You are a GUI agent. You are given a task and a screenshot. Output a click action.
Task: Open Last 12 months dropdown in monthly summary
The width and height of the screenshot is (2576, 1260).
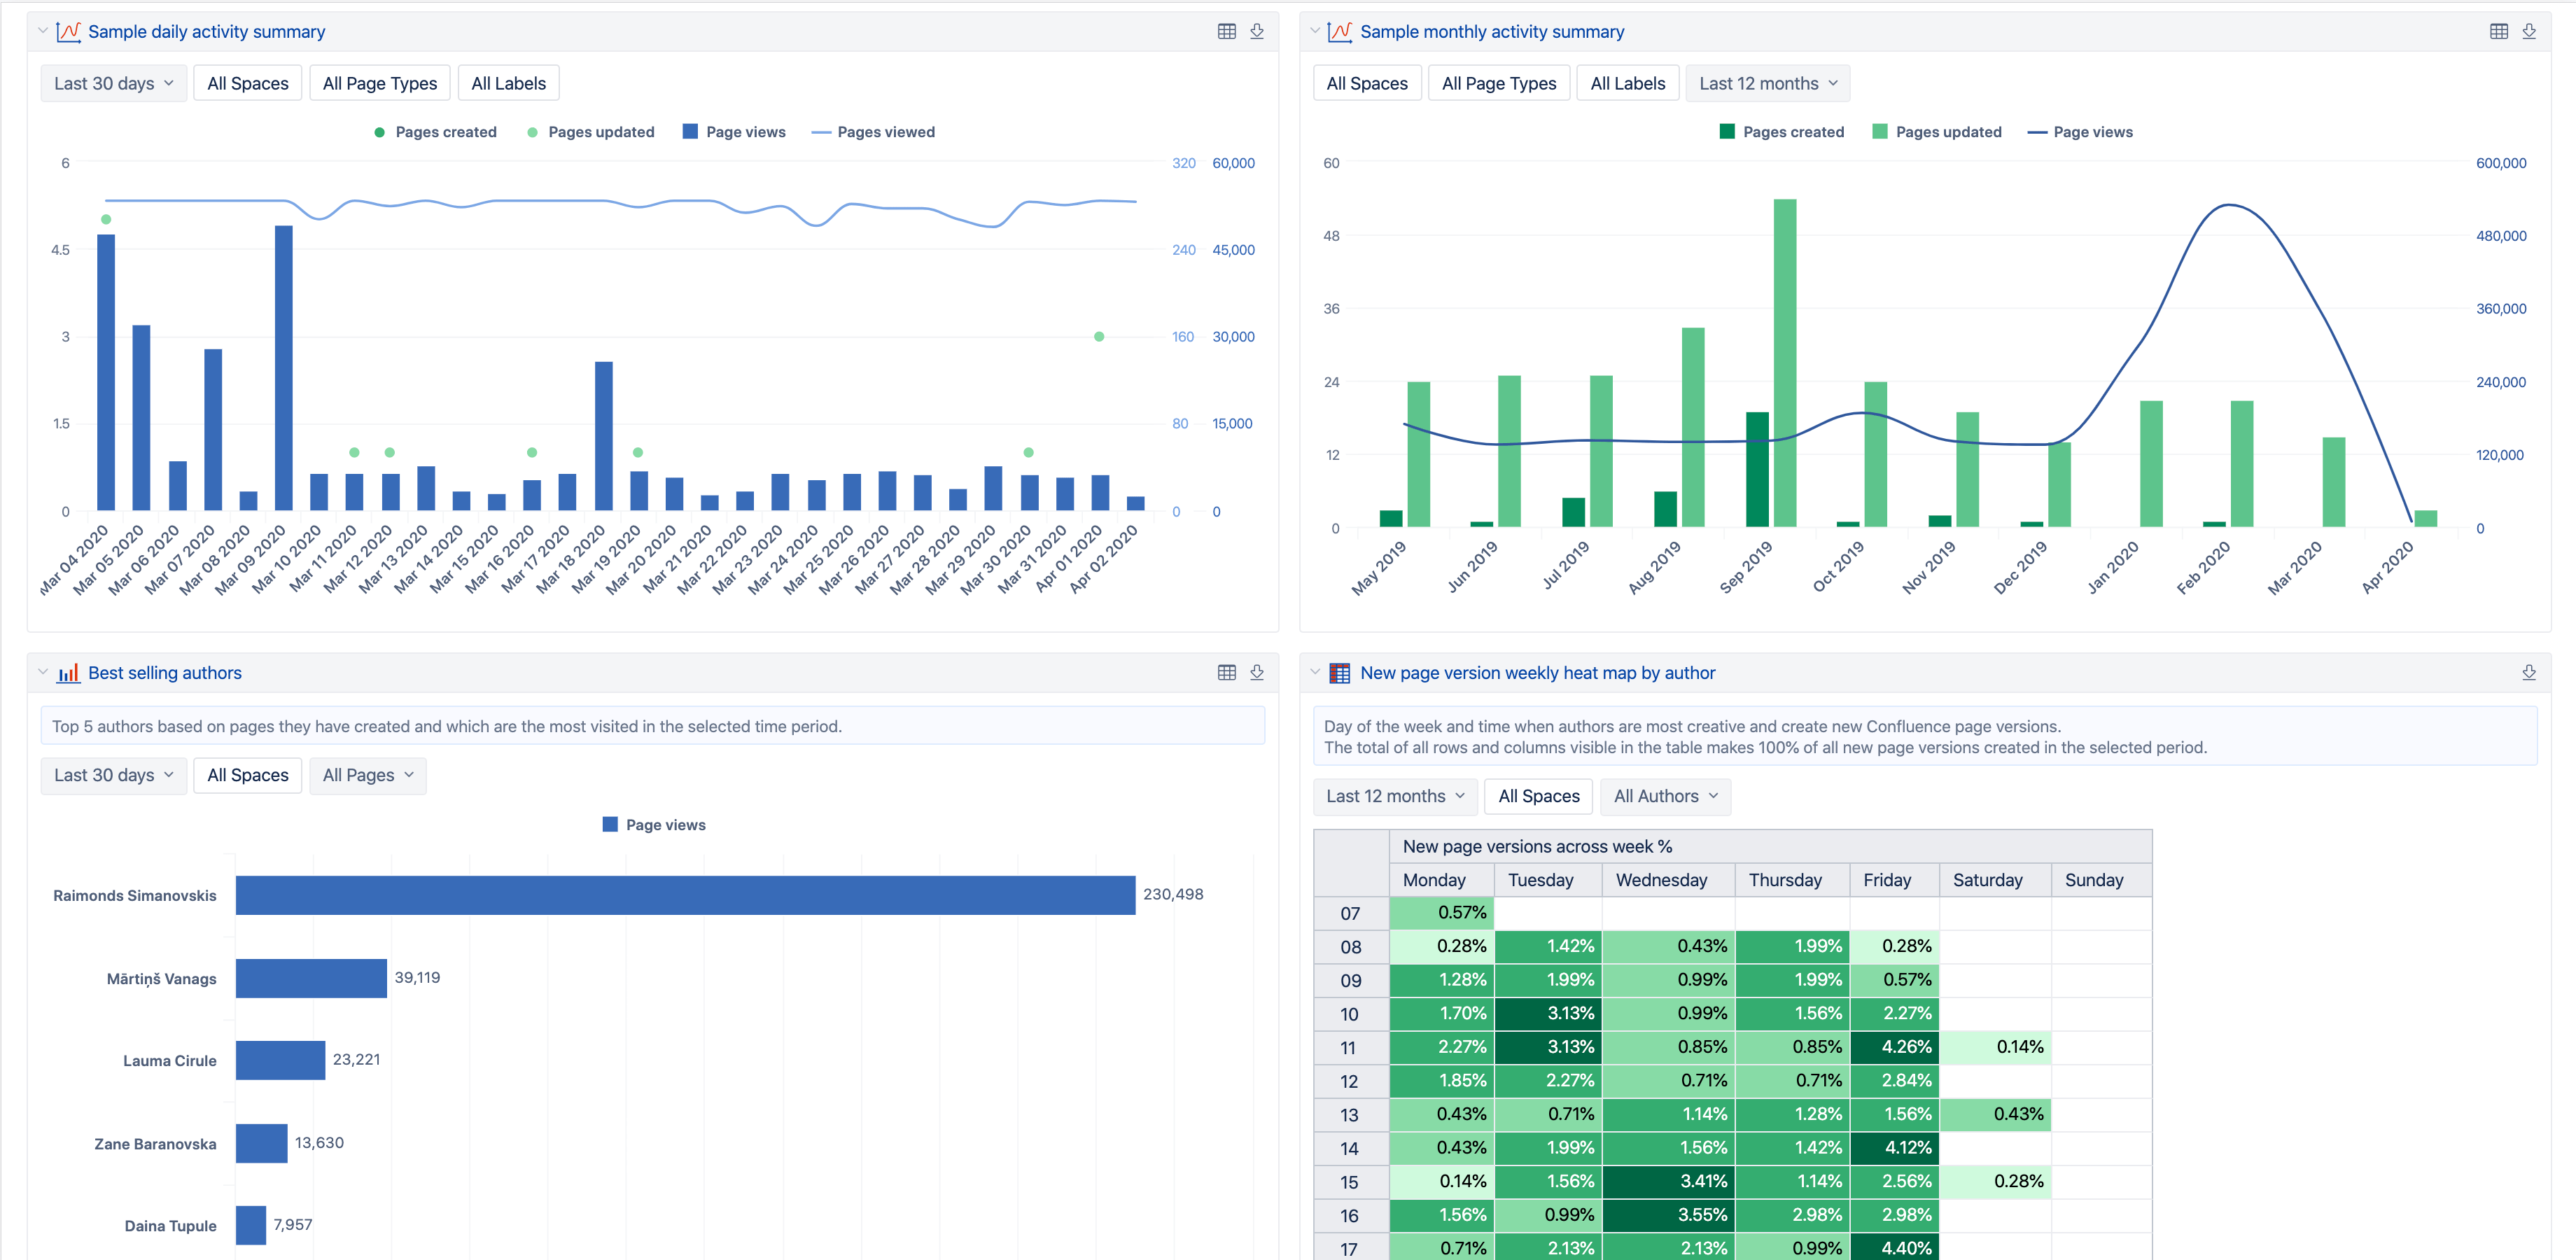(x=1767, y=84)
